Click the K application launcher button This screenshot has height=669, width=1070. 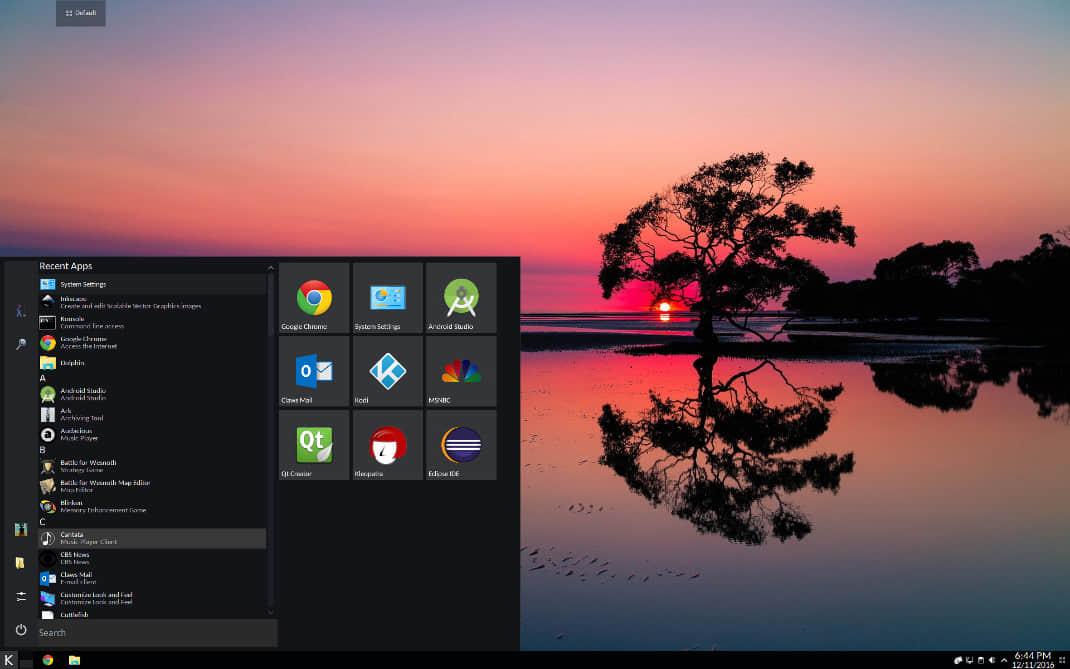coord(11,660)
